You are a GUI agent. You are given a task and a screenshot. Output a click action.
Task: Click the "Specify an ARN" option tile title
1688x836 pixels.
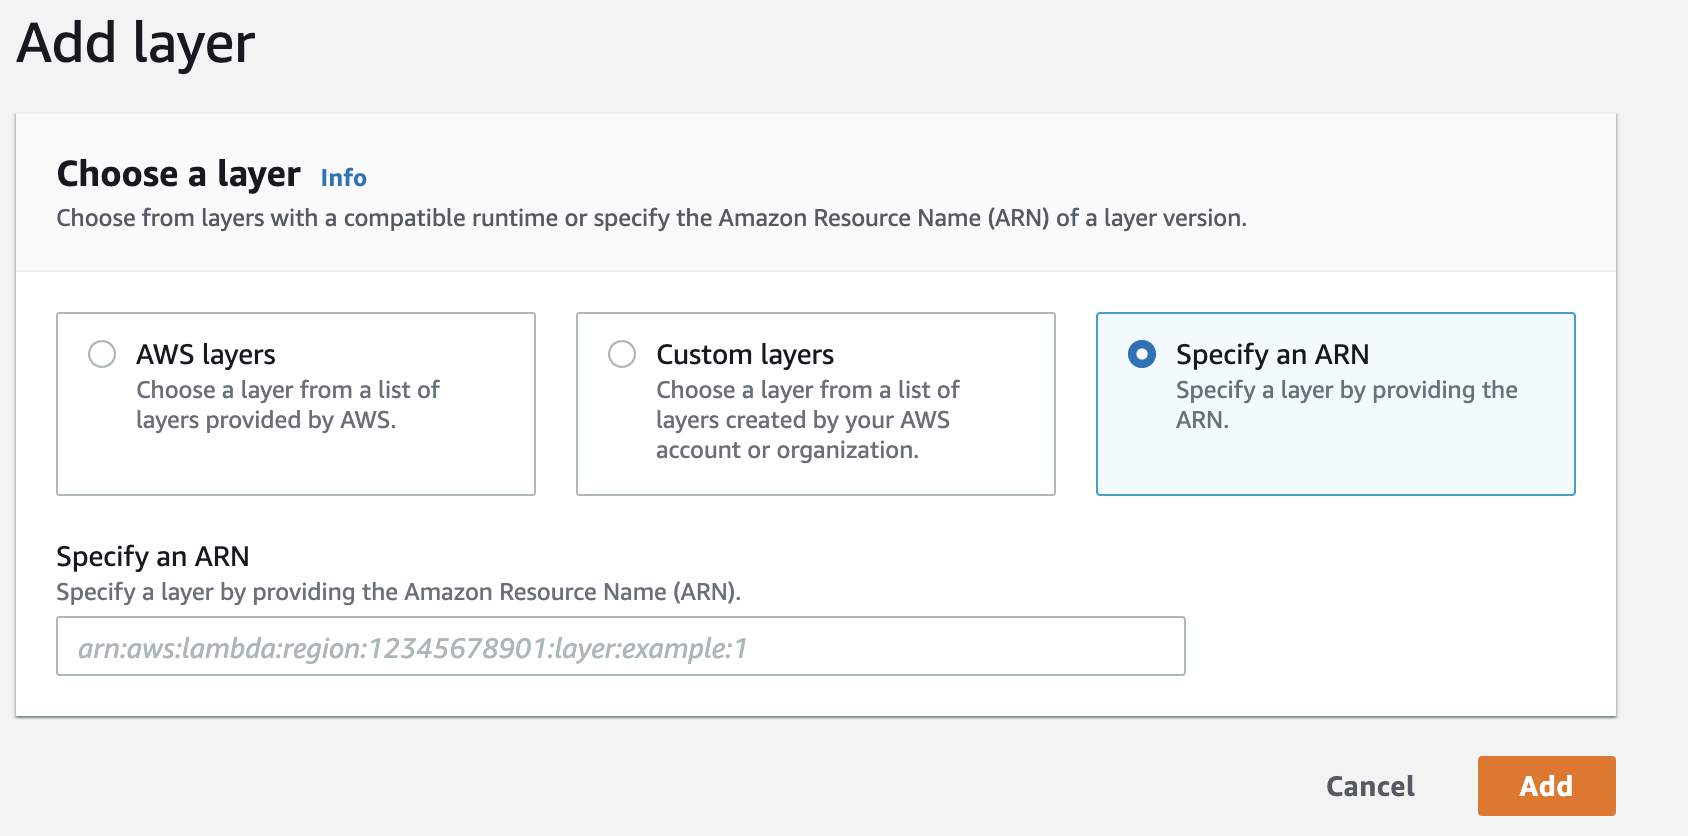pos(1272,355)
